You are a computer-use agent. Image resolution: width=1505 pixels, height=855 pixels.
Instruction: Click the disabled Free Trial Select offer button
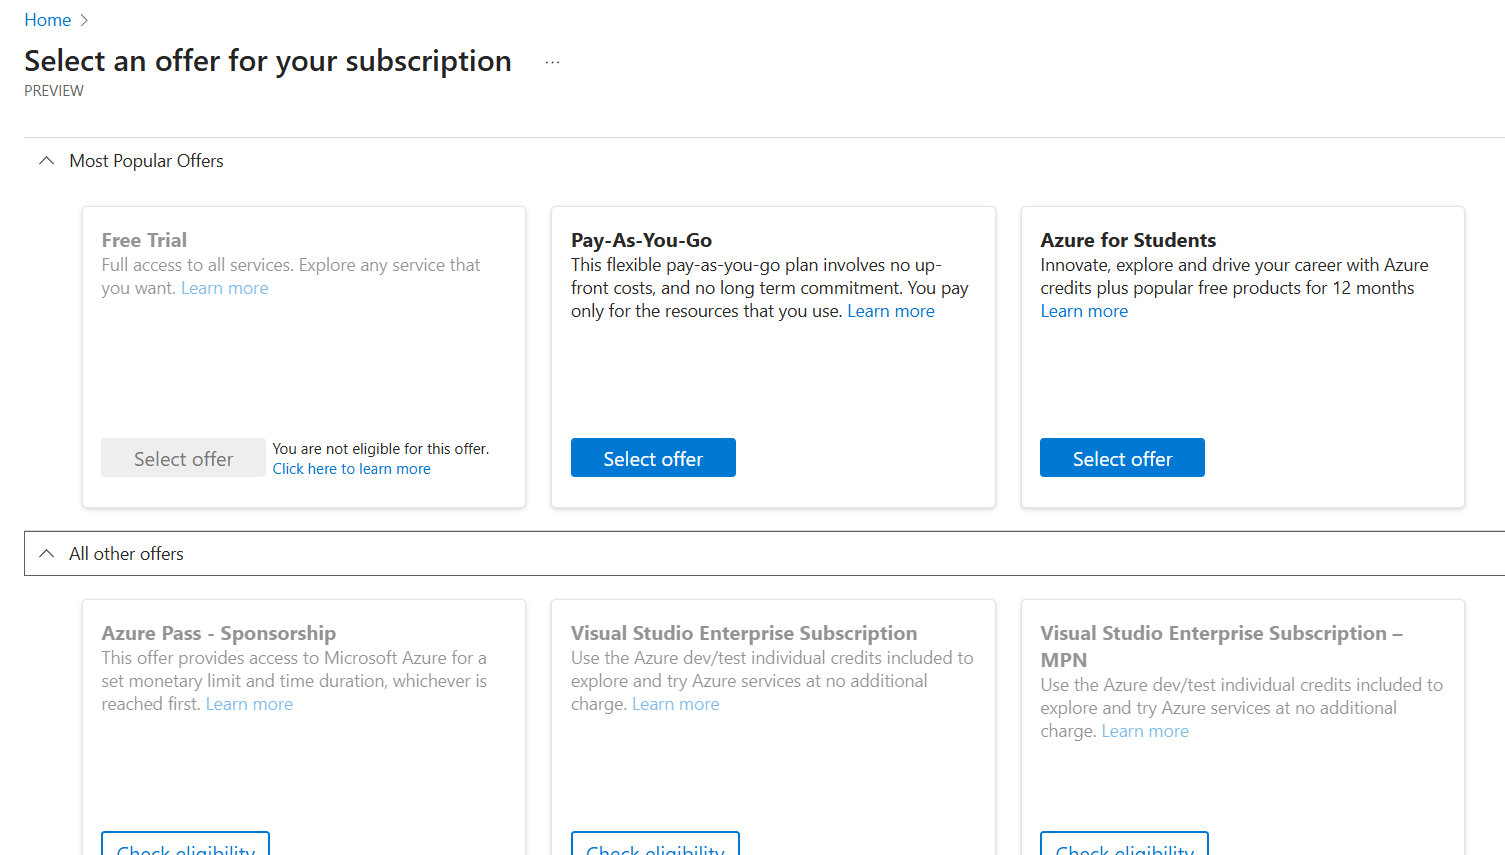click(183, 458)
